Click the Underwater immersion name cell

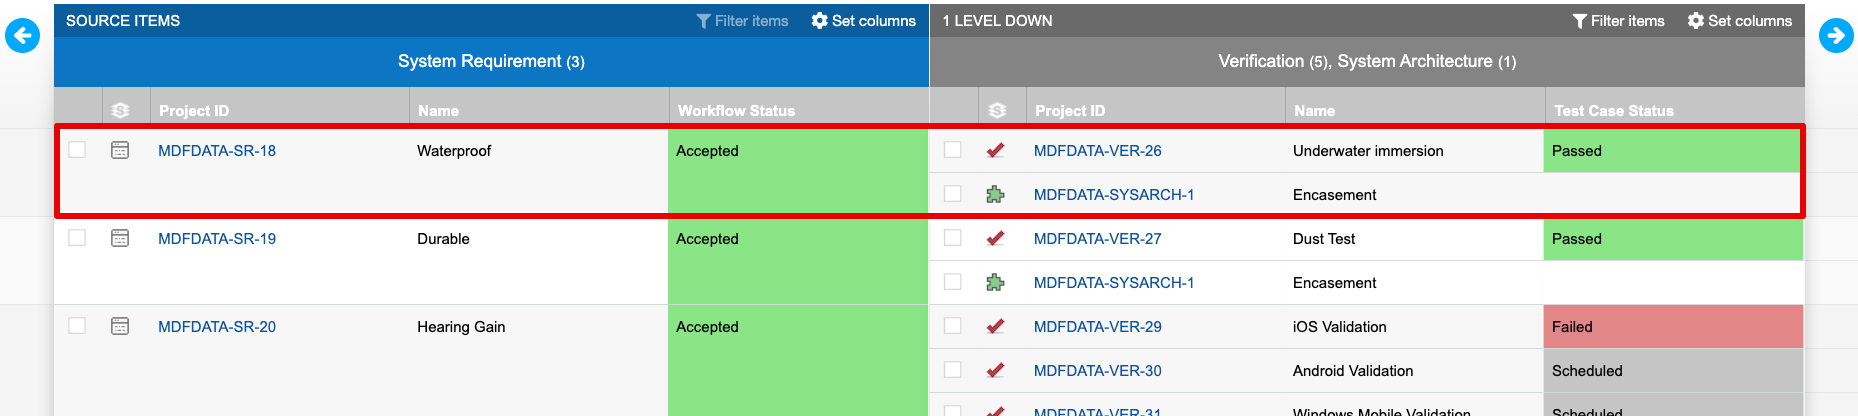point(1367,151)
